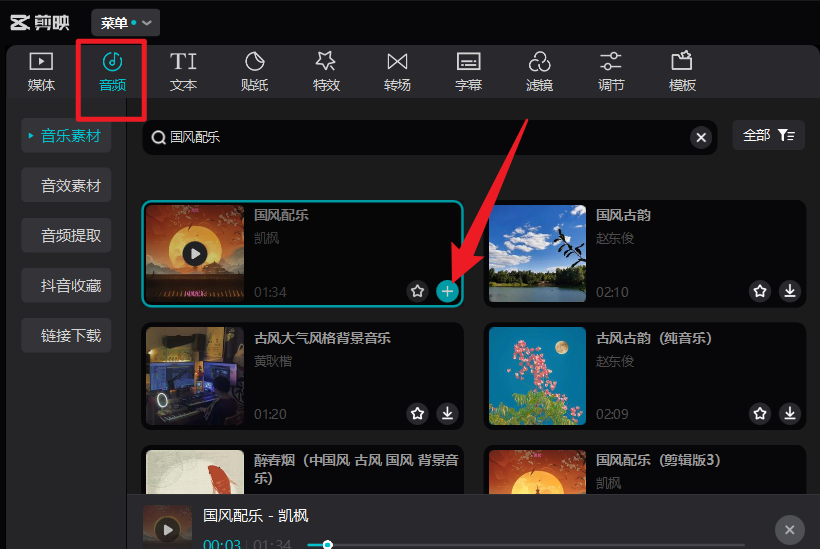Play the 国风配乐 track thumbnail
Viewport: 820px width, 549px height.
coord(195,254)
